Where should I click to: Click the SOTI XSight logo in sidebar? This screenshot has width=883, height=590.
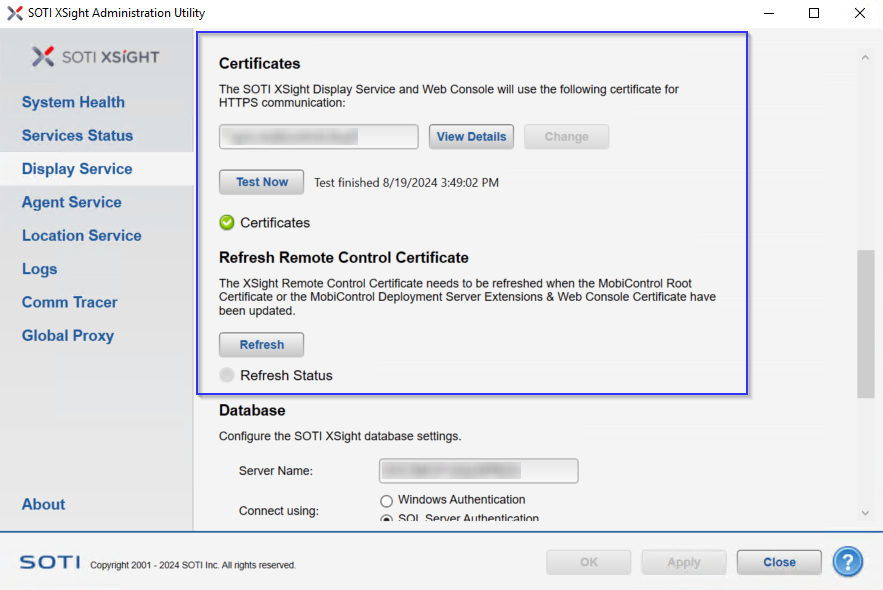pos(95,56)
